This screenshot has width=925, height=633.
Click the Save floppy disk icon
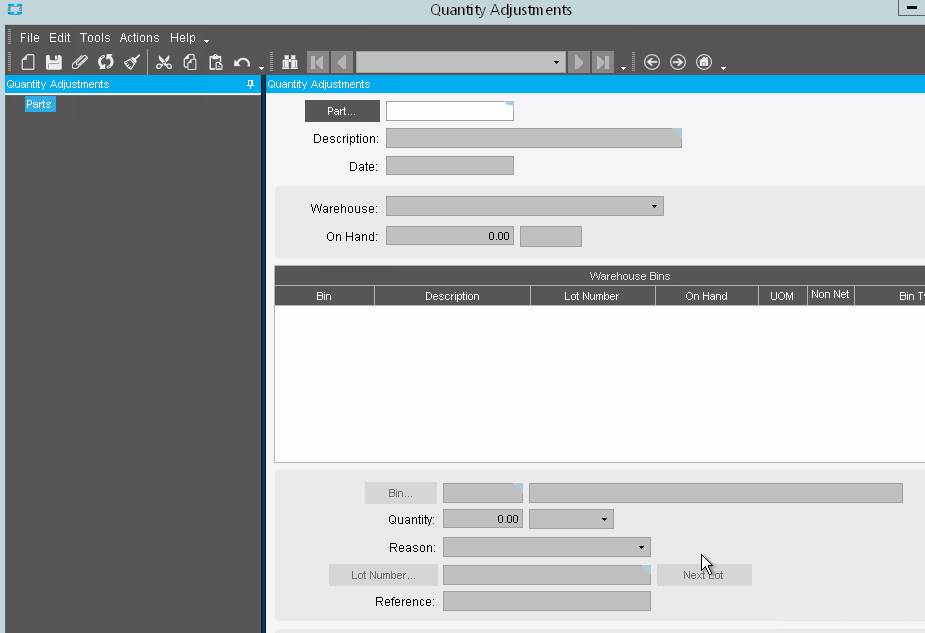tap(54, 62)
